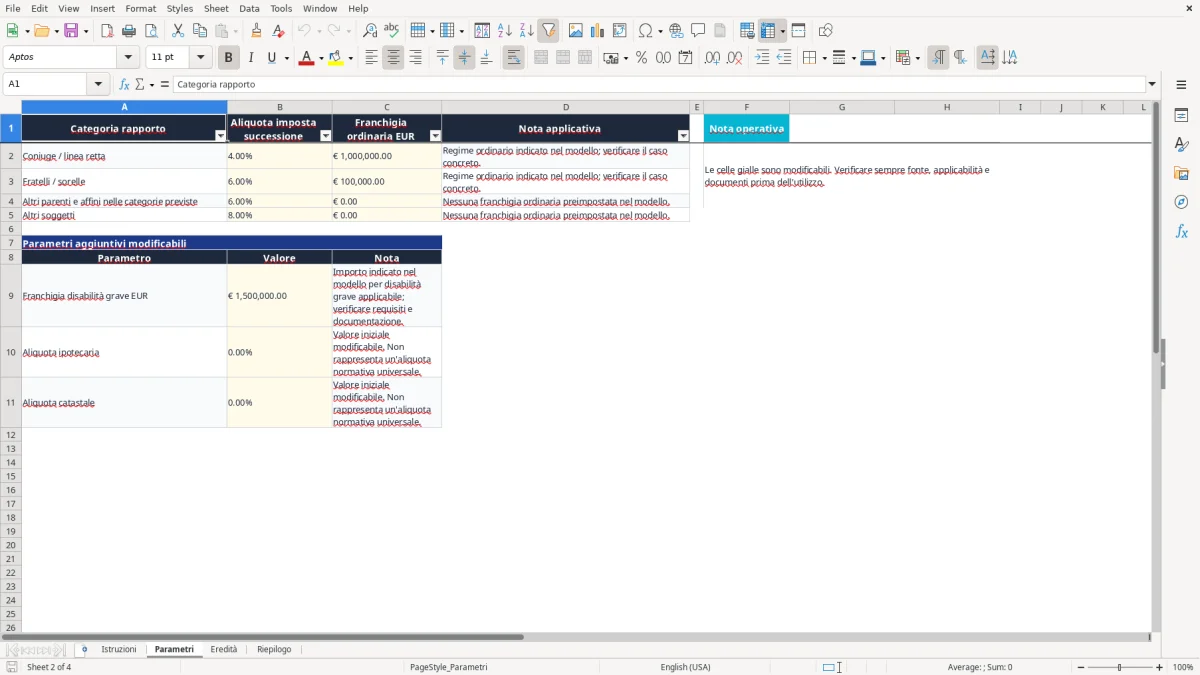Click the horizontal scrollbar
Screen dimensions: 1200x675
(262, 636)
